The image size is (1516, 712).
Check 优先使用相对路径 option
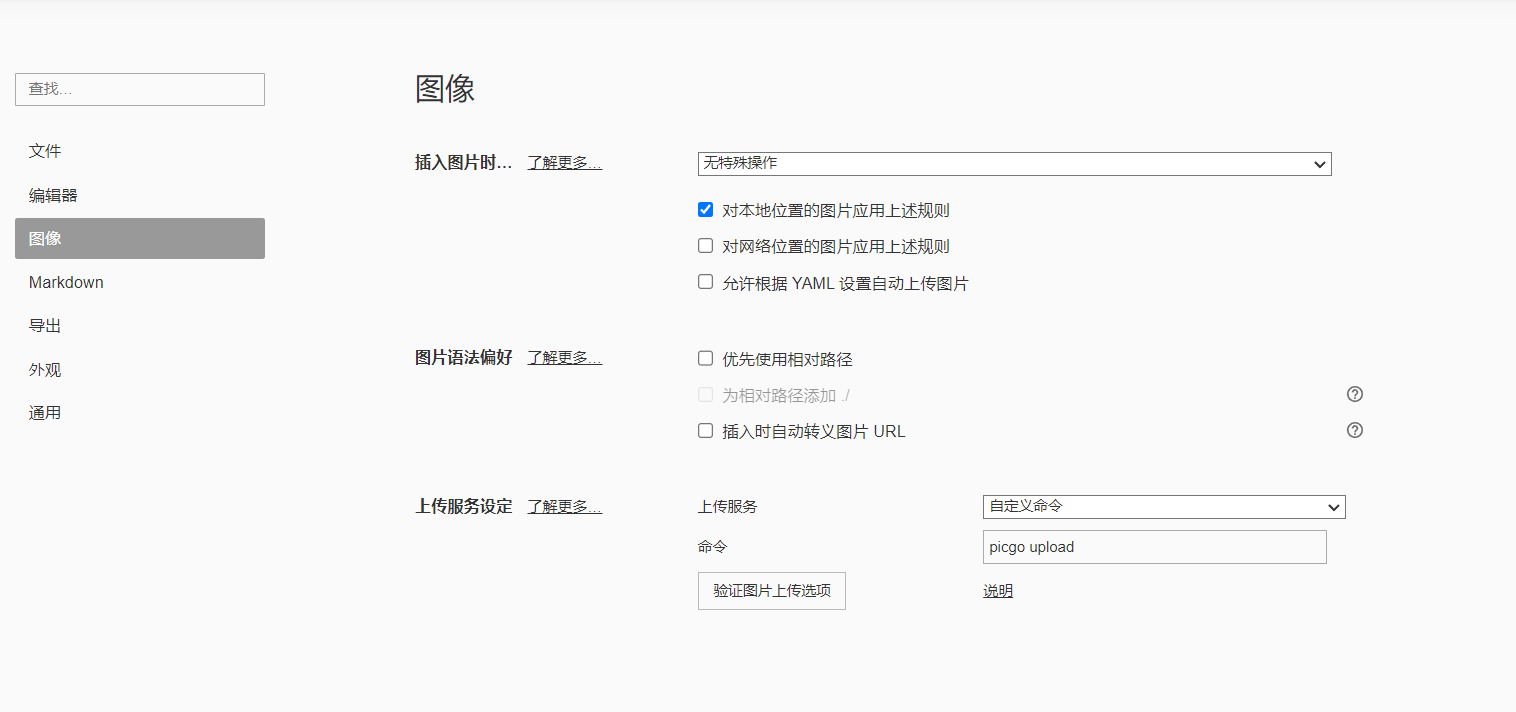[x=706, y=359]
